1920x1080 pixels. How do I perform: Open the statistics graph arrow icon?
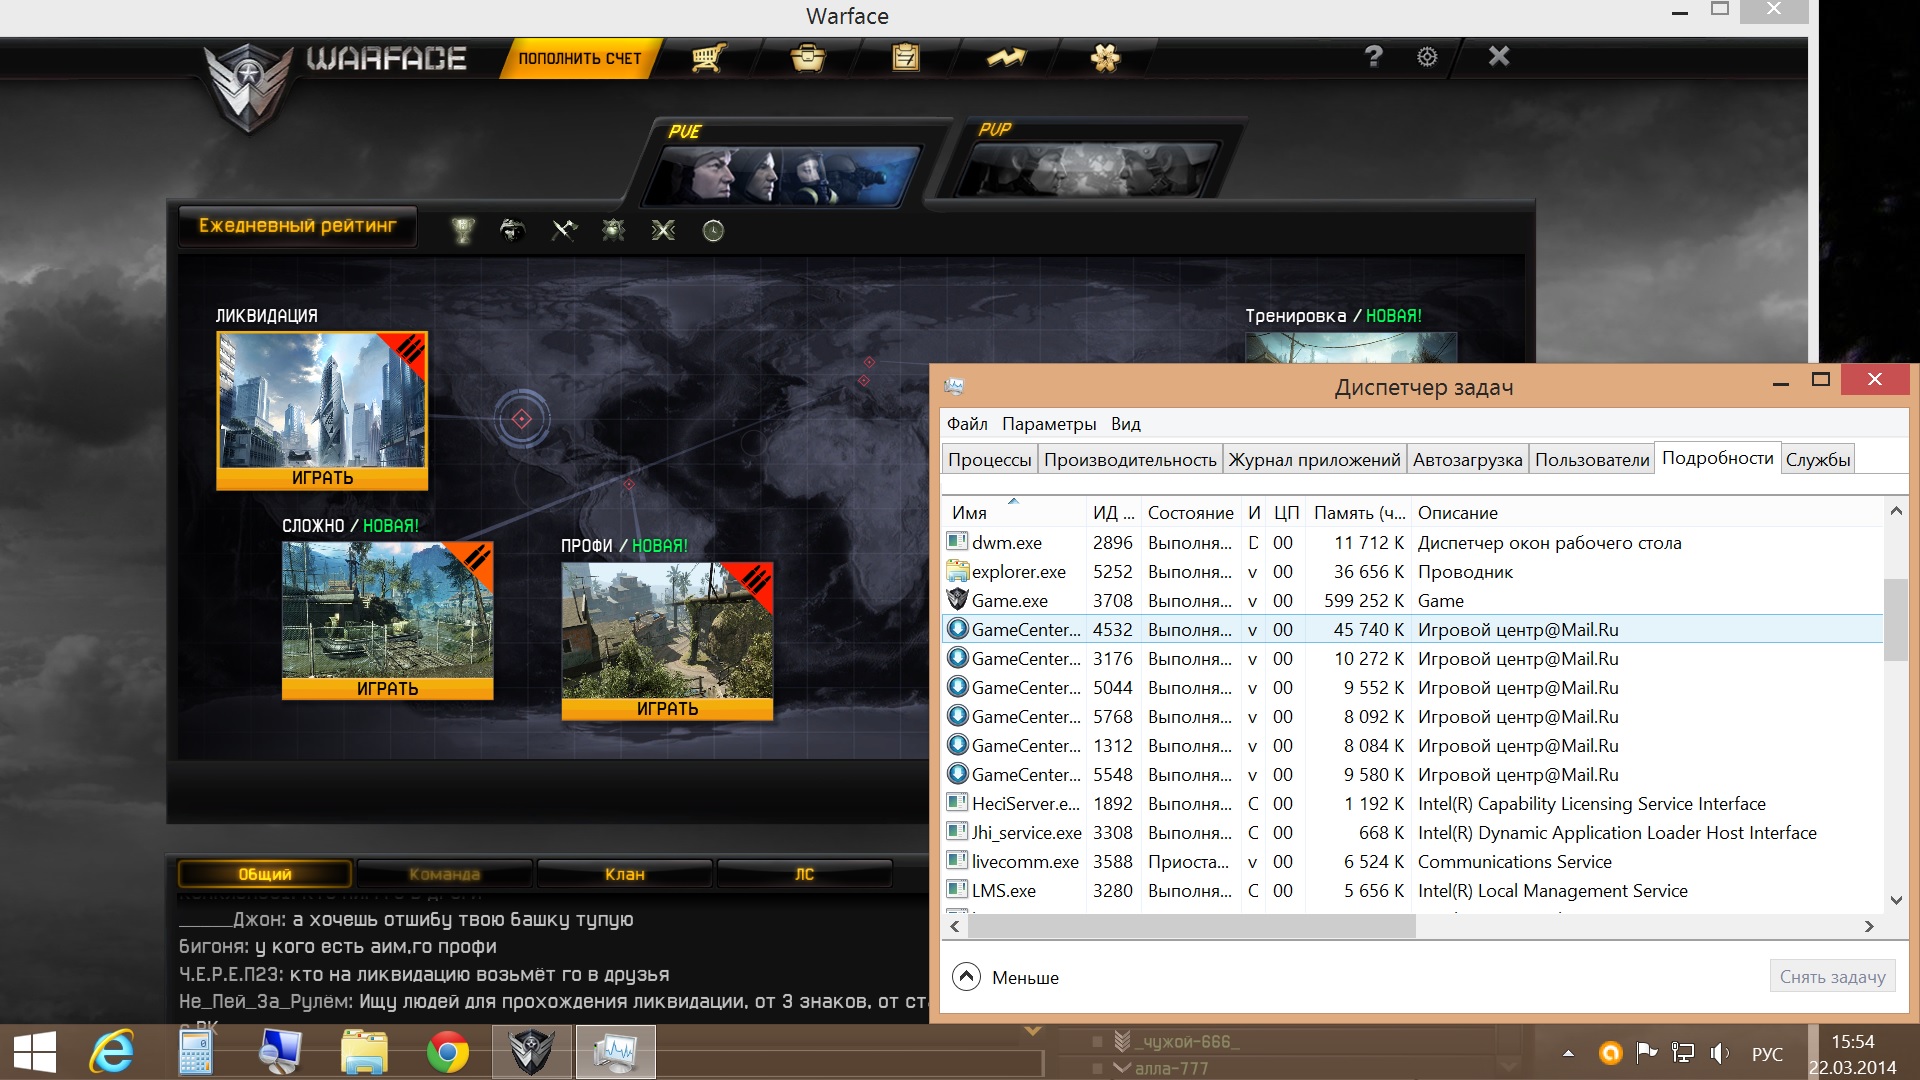click(x=1006, y=58)
